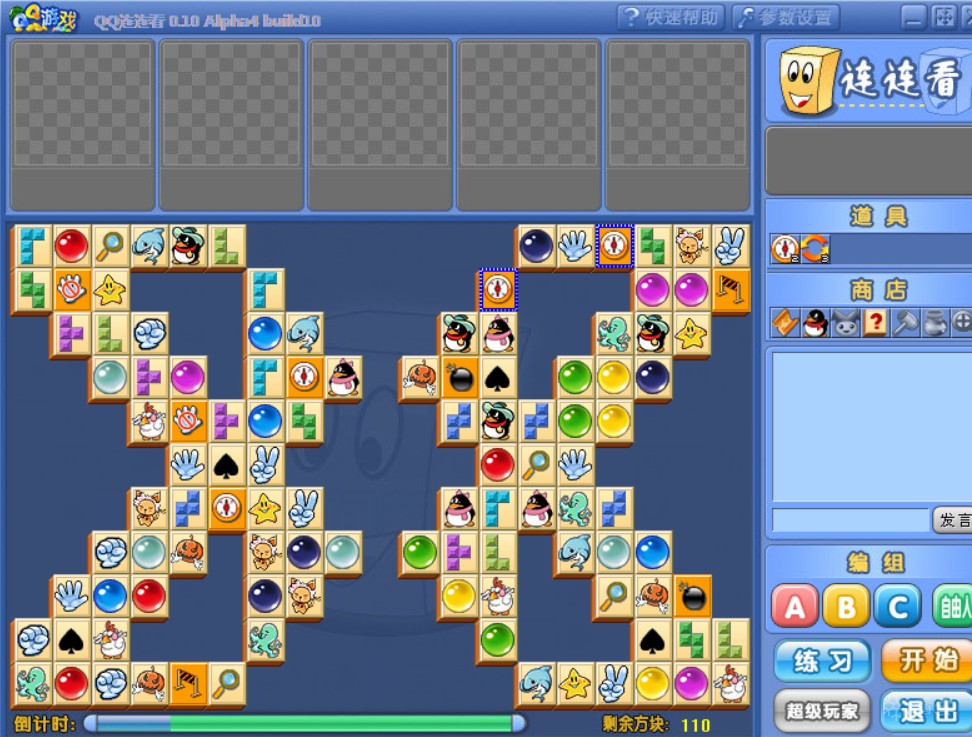Select the grey rabbit item in the shop
This screenshot has height=737, width=972.
point(844,322)
